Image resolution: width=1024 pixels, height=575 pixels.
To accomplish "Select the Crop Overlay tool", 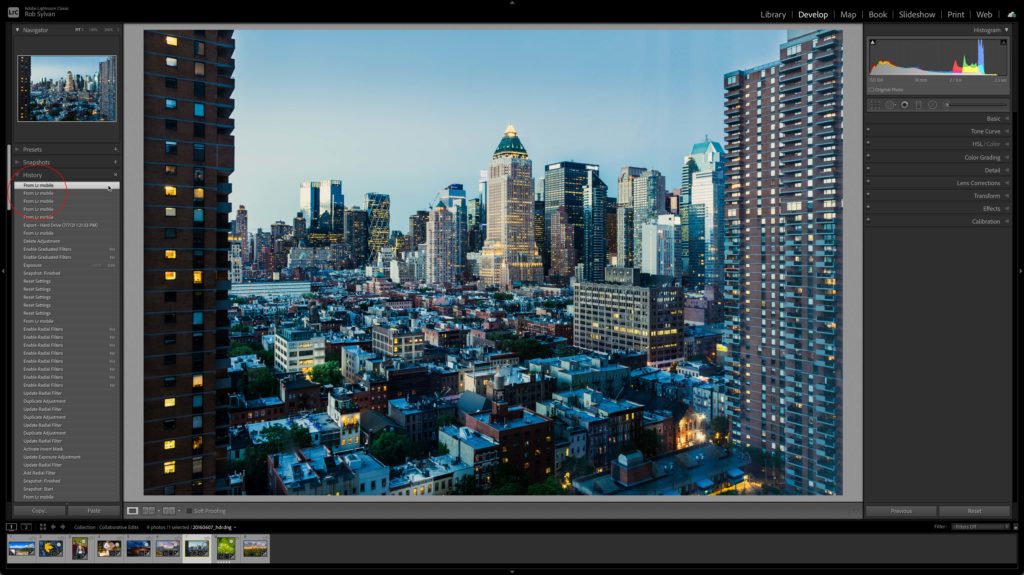I will [874, 105].
